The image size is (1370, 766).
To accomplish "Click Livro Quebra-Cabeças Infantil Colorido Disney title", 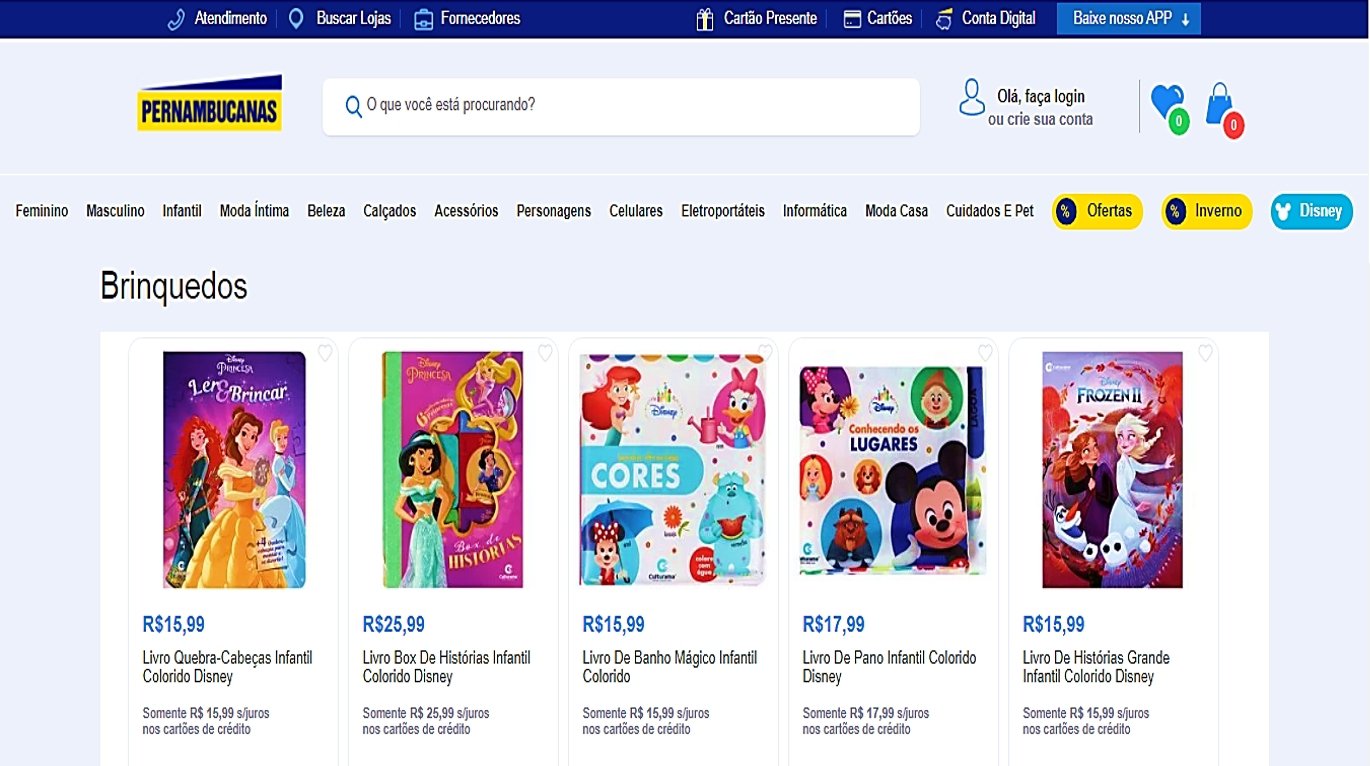I will point(228,667).
